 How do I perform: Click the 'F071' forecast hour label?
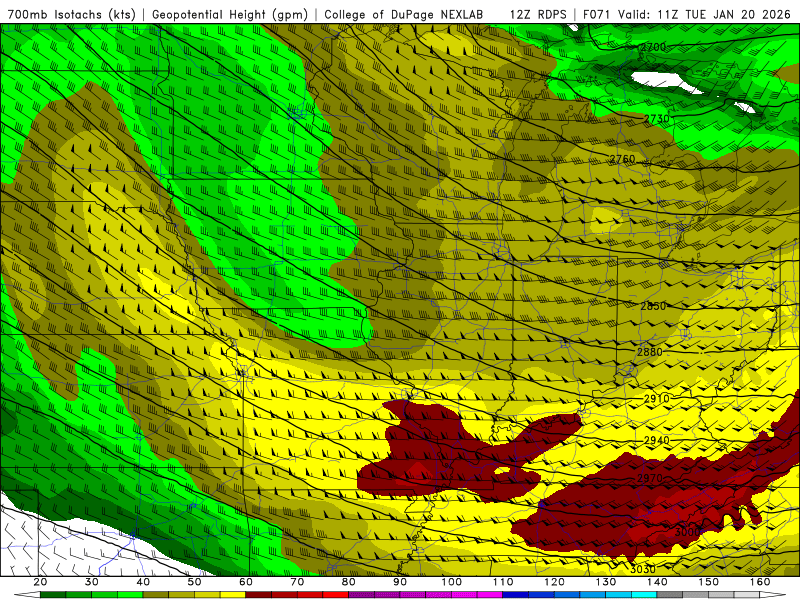coord(597,14)
